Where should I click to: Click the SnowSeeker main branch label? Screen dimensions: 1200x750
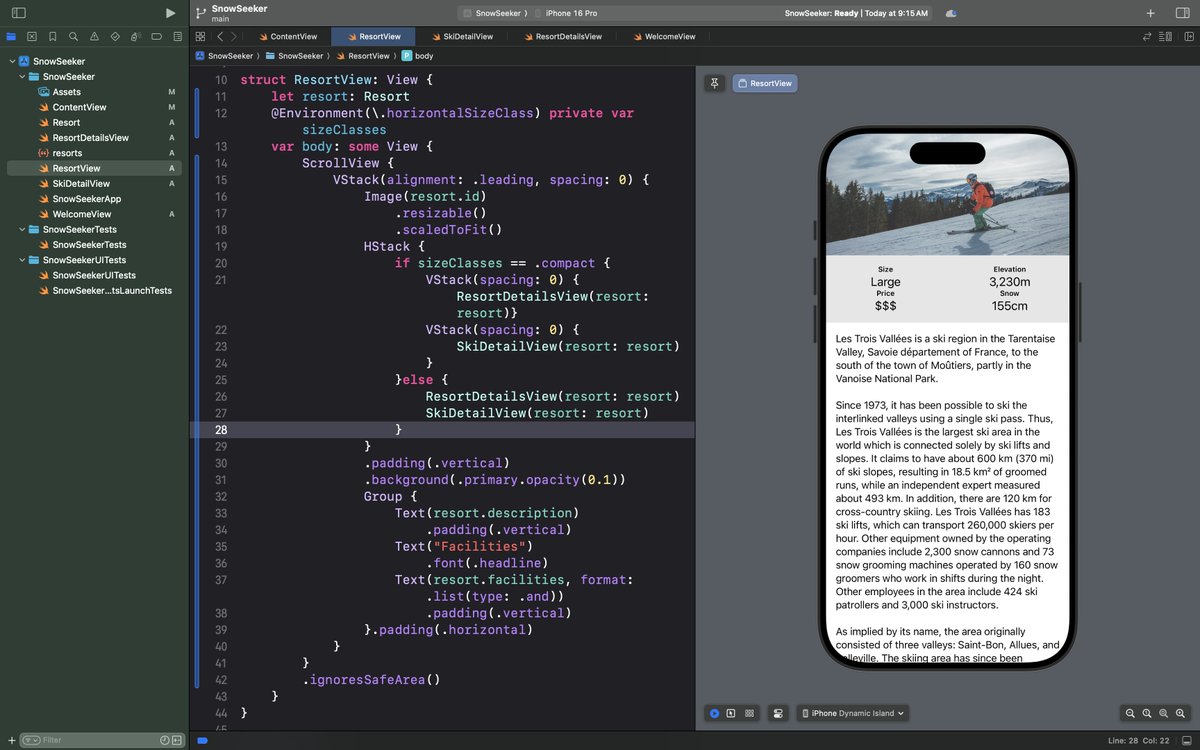coord(239,13)
